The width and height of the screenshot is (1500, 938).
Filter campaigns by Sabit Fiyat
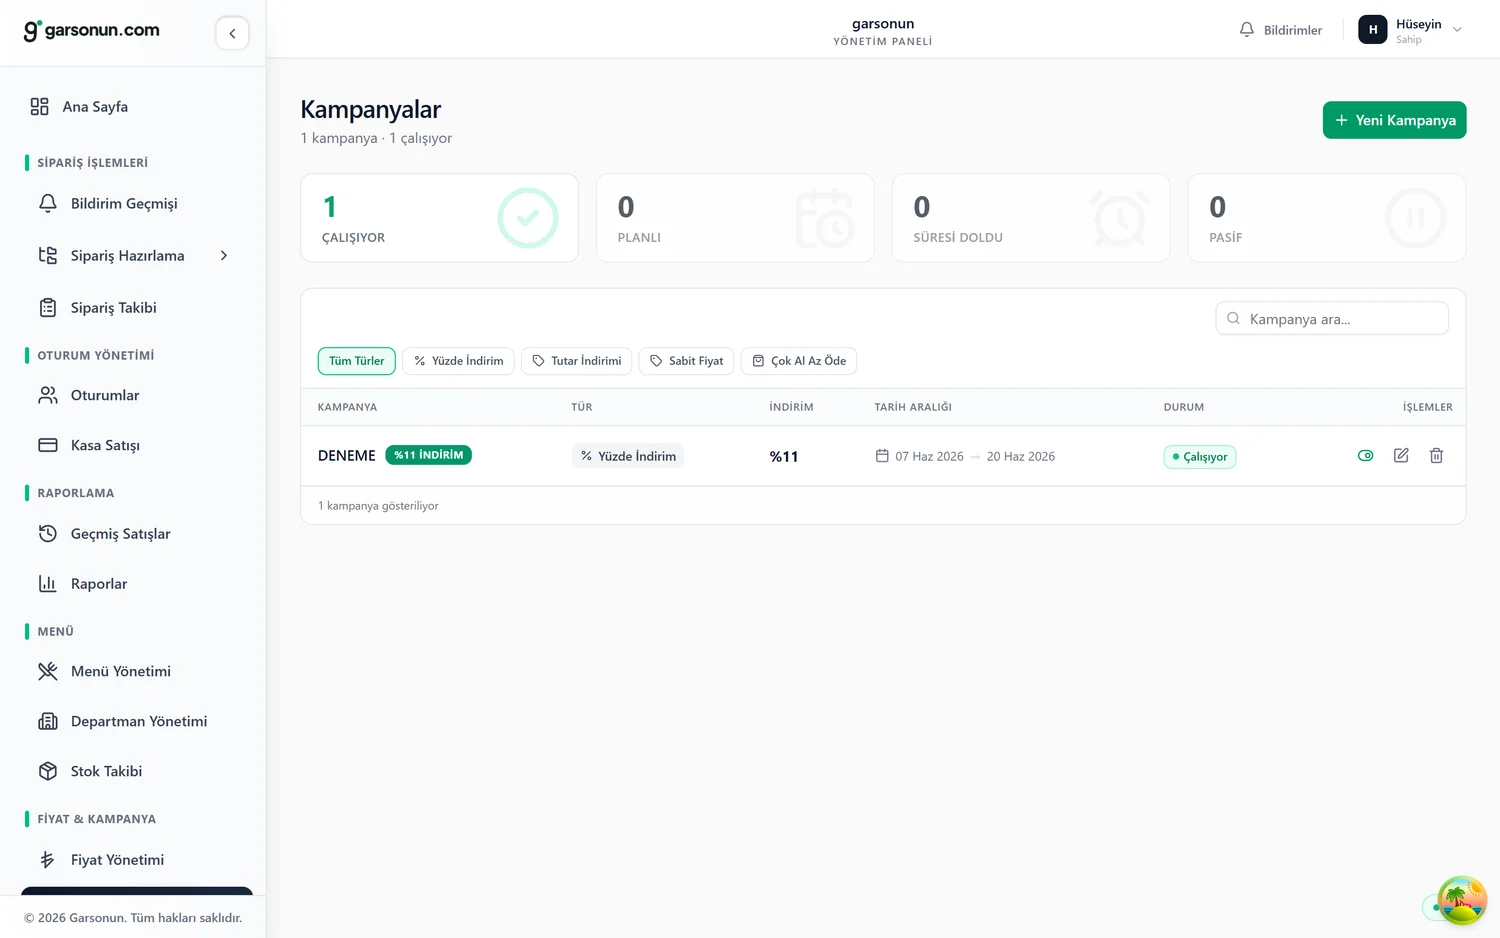tap(686, 361)
